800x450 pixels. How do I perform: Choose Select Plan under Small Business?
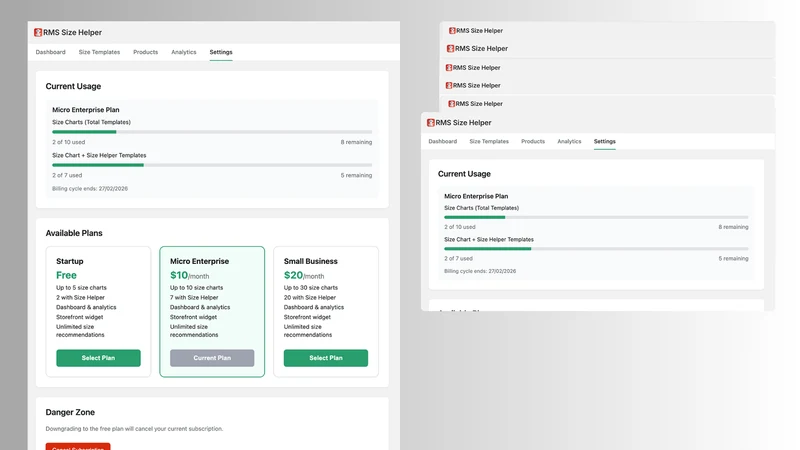pyautogui.click(x=326, y=358)
